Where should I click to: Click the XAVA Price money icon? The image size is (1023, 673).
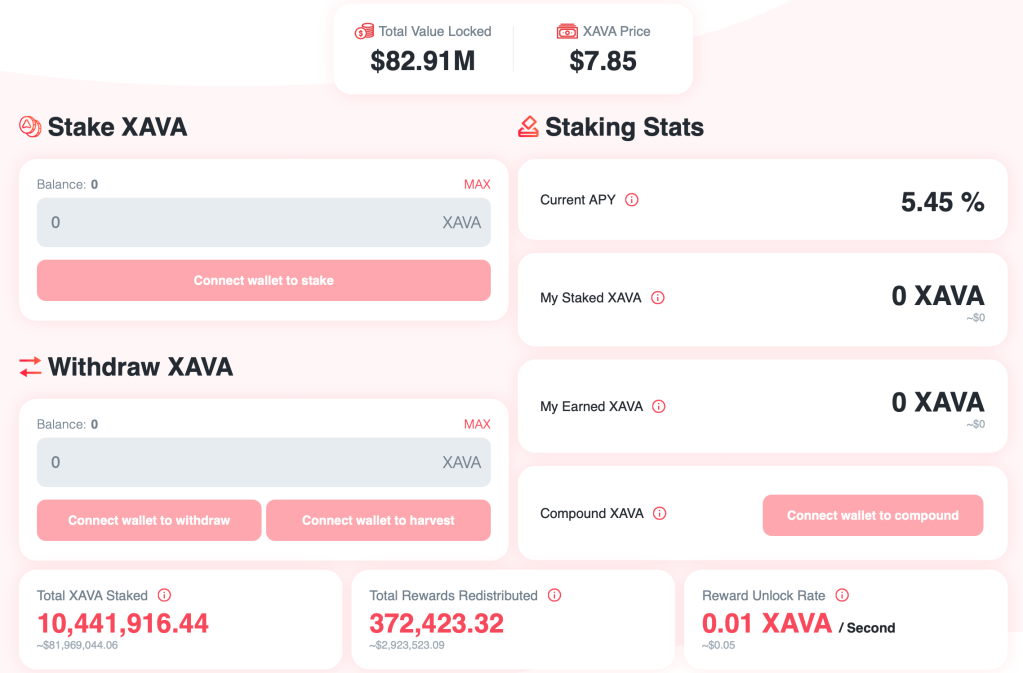point(567,32)
